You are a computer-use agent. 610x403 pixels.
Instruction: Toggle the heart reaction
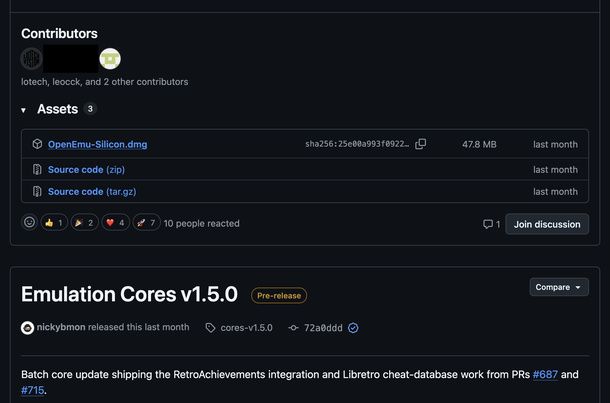click(116, 223)
